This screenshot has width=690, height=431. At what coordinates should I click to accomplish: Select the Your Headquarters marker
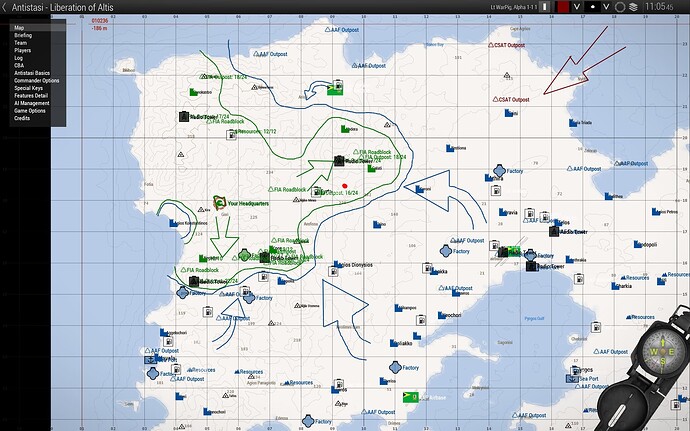coord(220,203)
